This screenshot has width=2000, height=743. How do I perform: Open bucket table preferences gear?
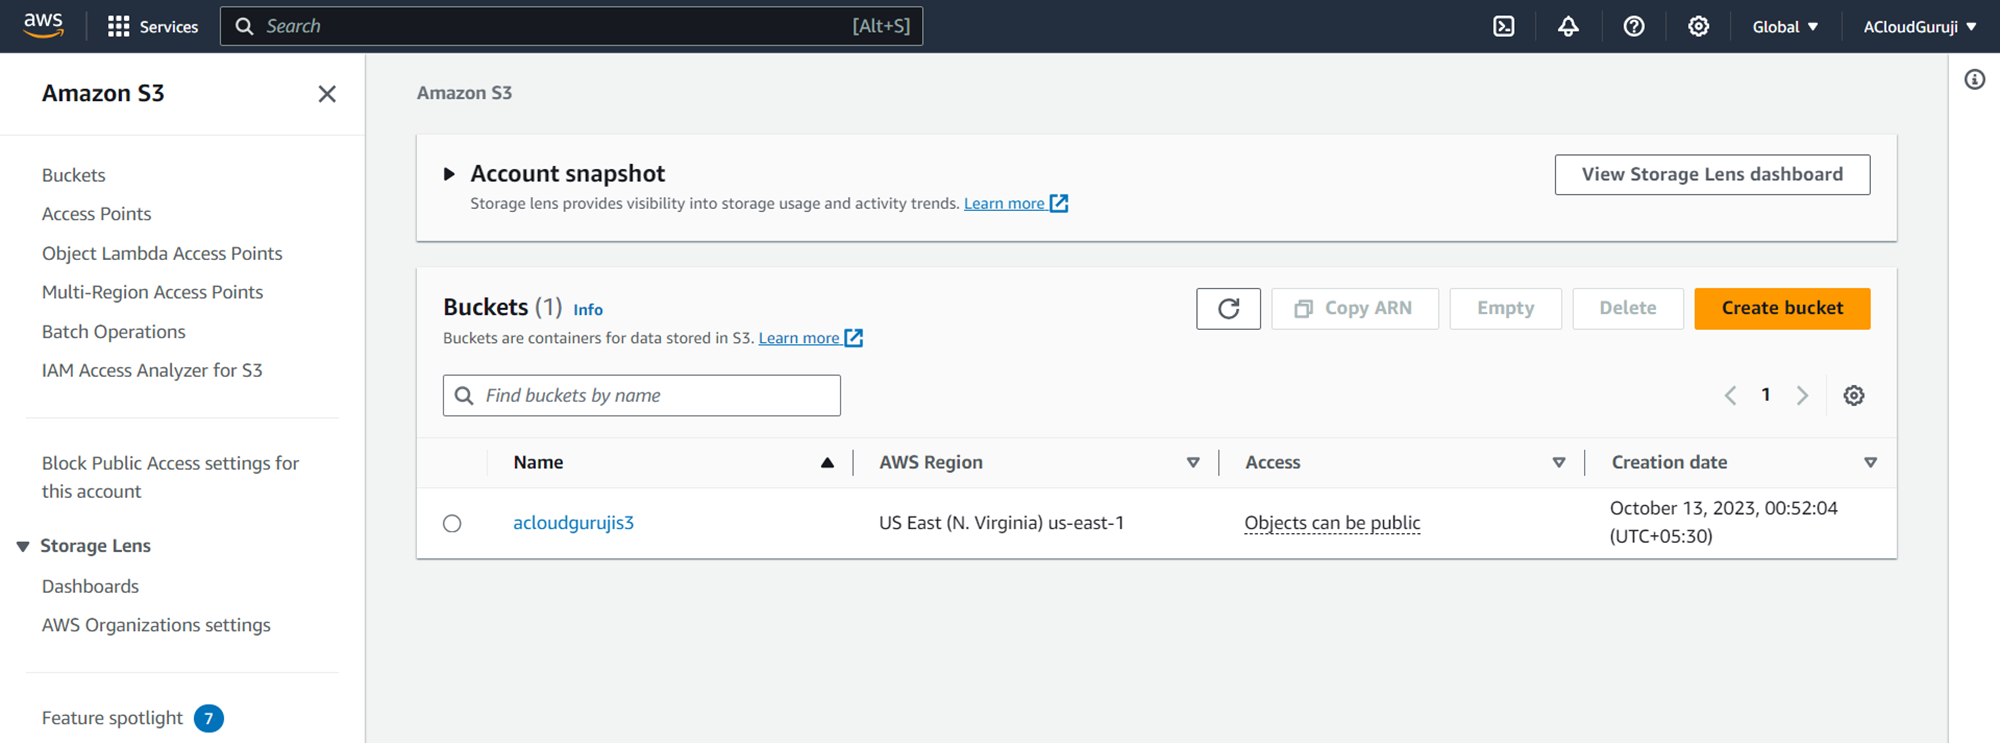1853,396
